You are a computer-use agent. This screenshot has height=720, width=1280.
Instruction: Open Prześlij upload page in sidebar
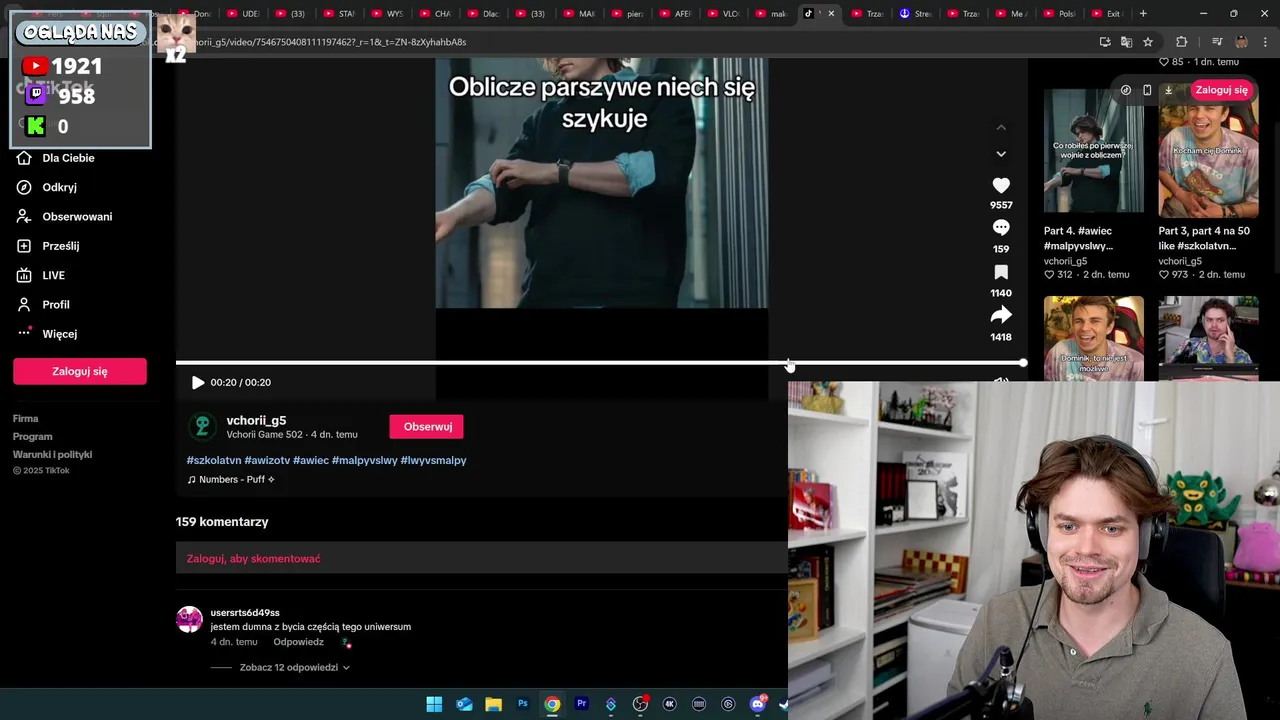click(60, 246)
